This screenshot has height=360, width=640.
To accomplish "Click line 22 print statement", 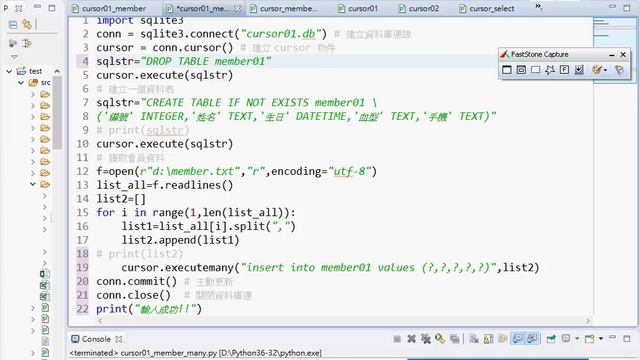I will pos(149,309).
